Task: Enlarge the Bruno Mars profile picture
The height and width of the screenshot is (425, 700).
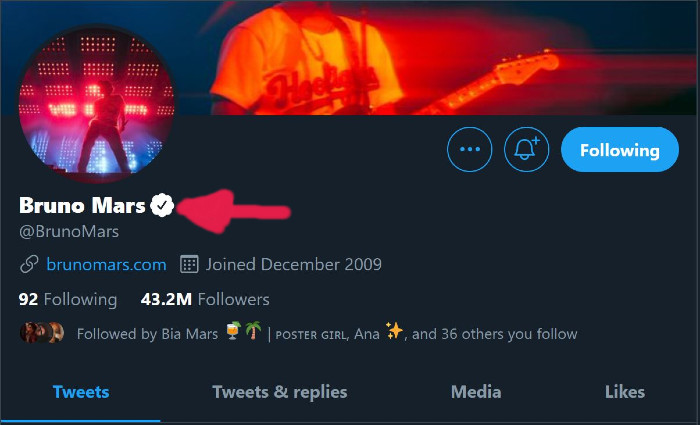Action: click(x=96, y=103)
